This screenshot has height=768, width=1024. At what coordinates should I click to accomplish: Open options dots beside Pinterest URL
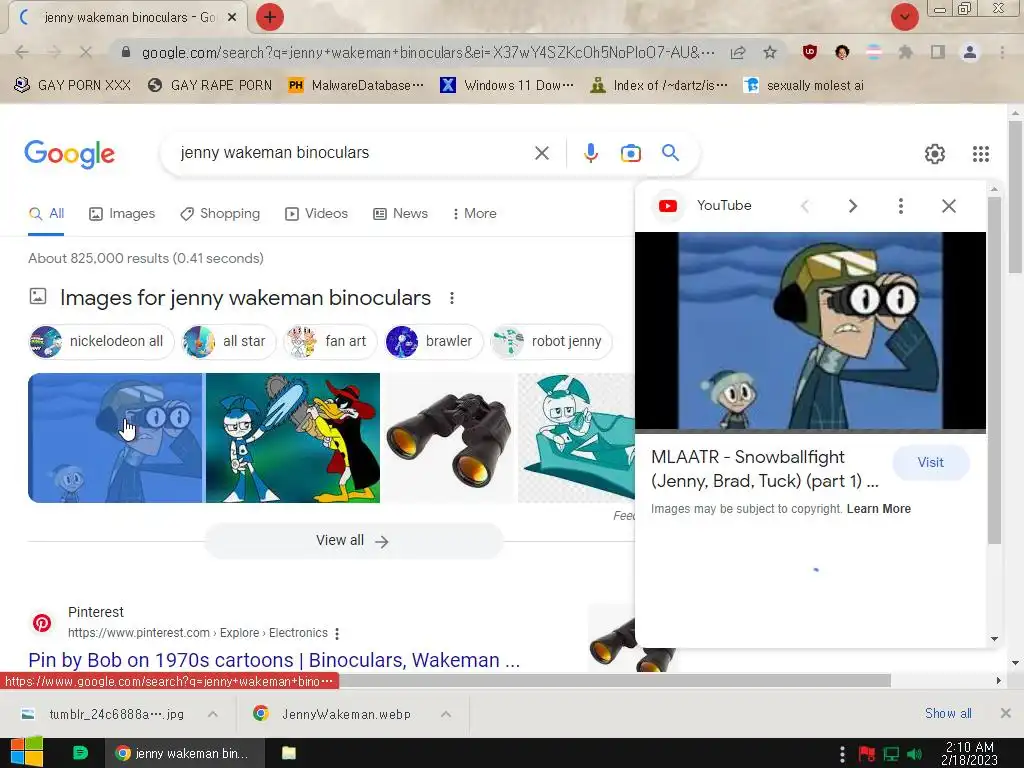337,633
